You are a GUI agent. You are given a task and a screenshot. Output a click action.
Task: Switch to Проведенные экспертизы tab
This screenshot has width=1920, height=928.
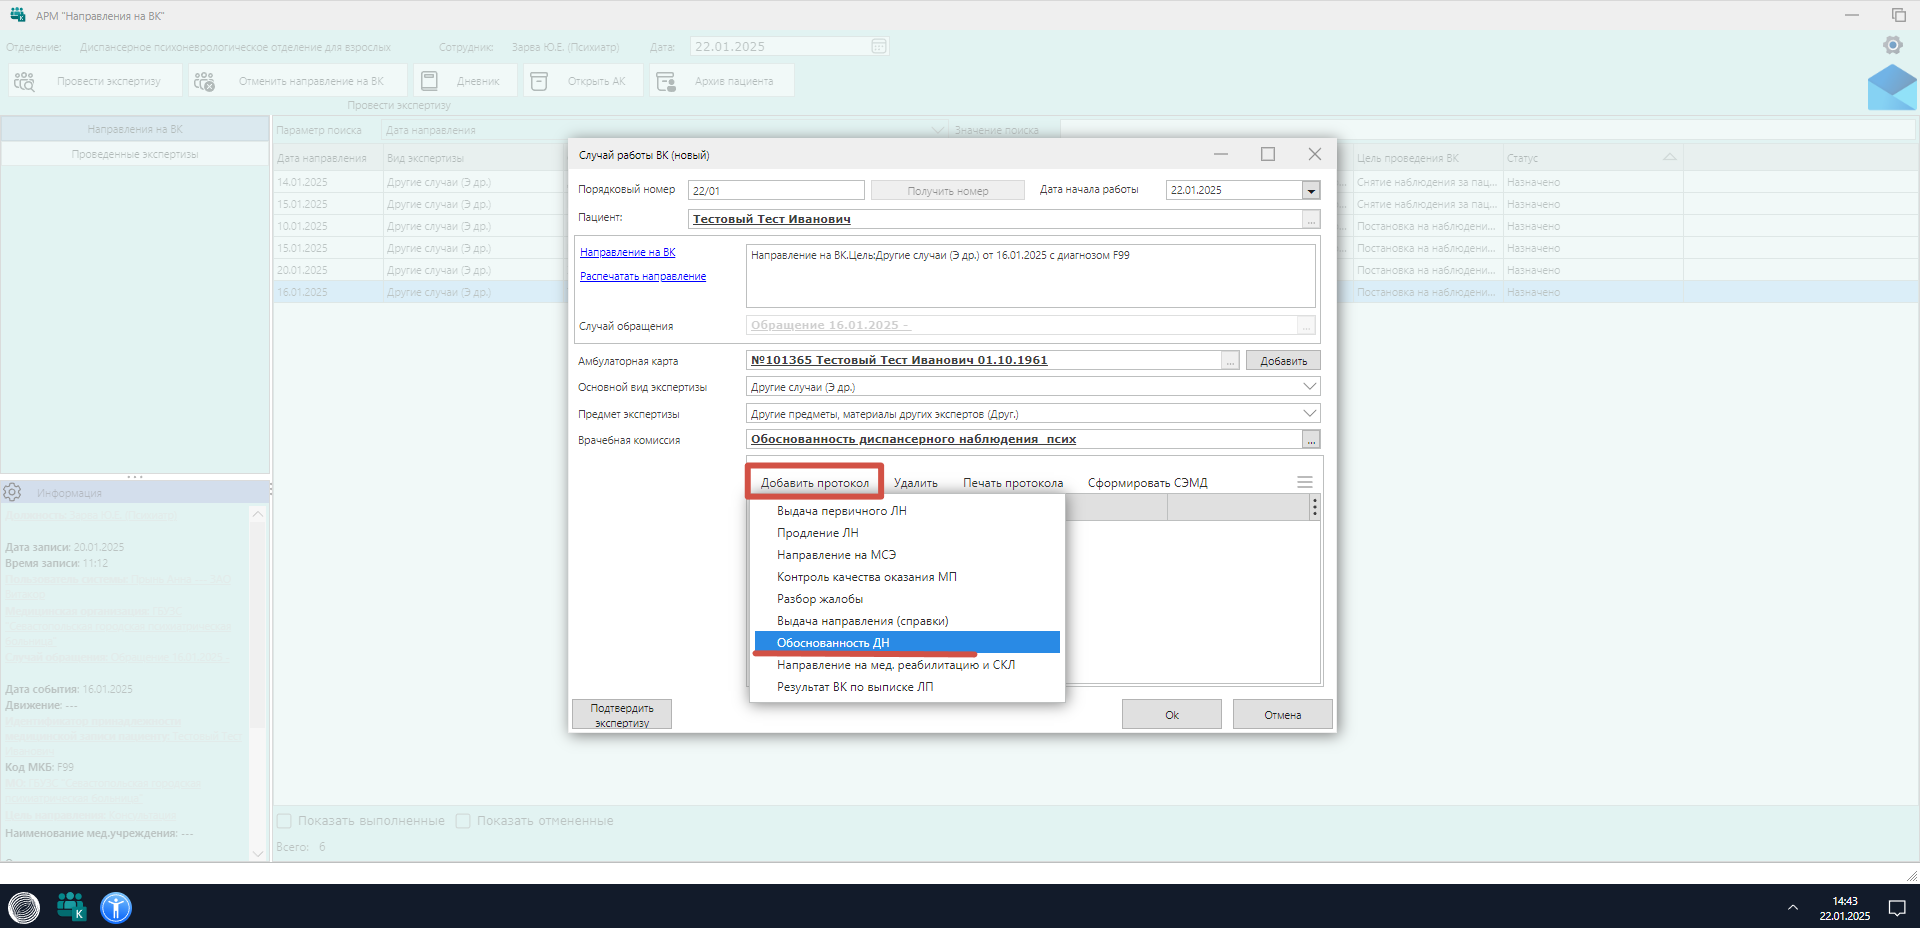click(135, 154)
